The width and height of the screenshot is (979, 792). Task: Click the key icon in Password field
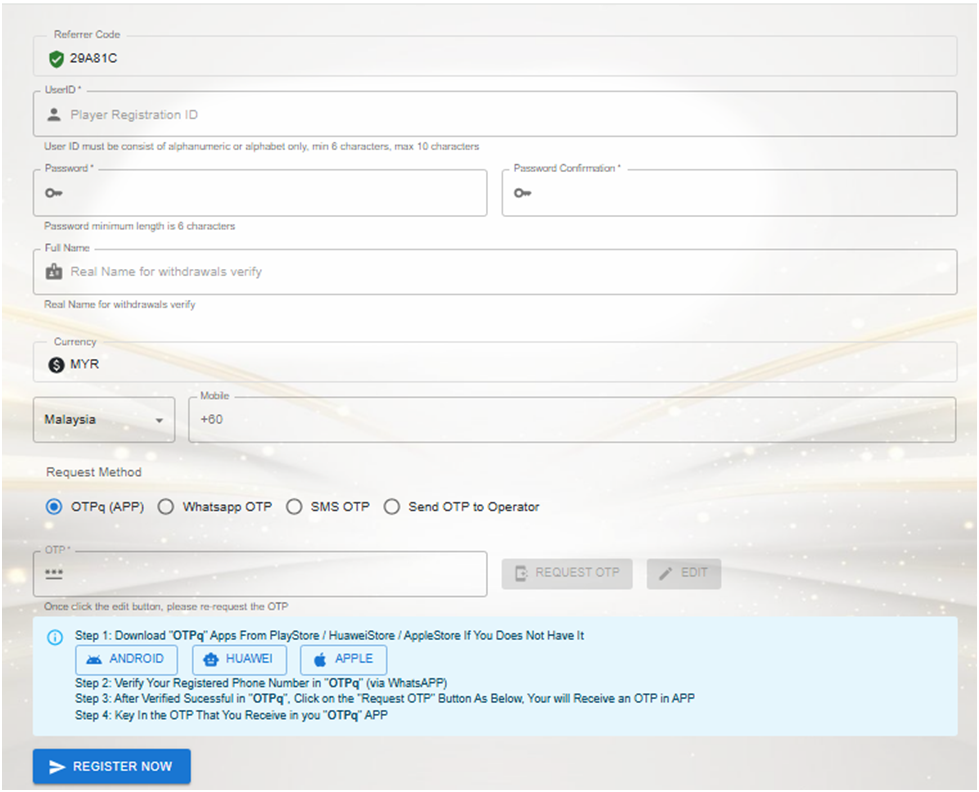coord(54,193)
